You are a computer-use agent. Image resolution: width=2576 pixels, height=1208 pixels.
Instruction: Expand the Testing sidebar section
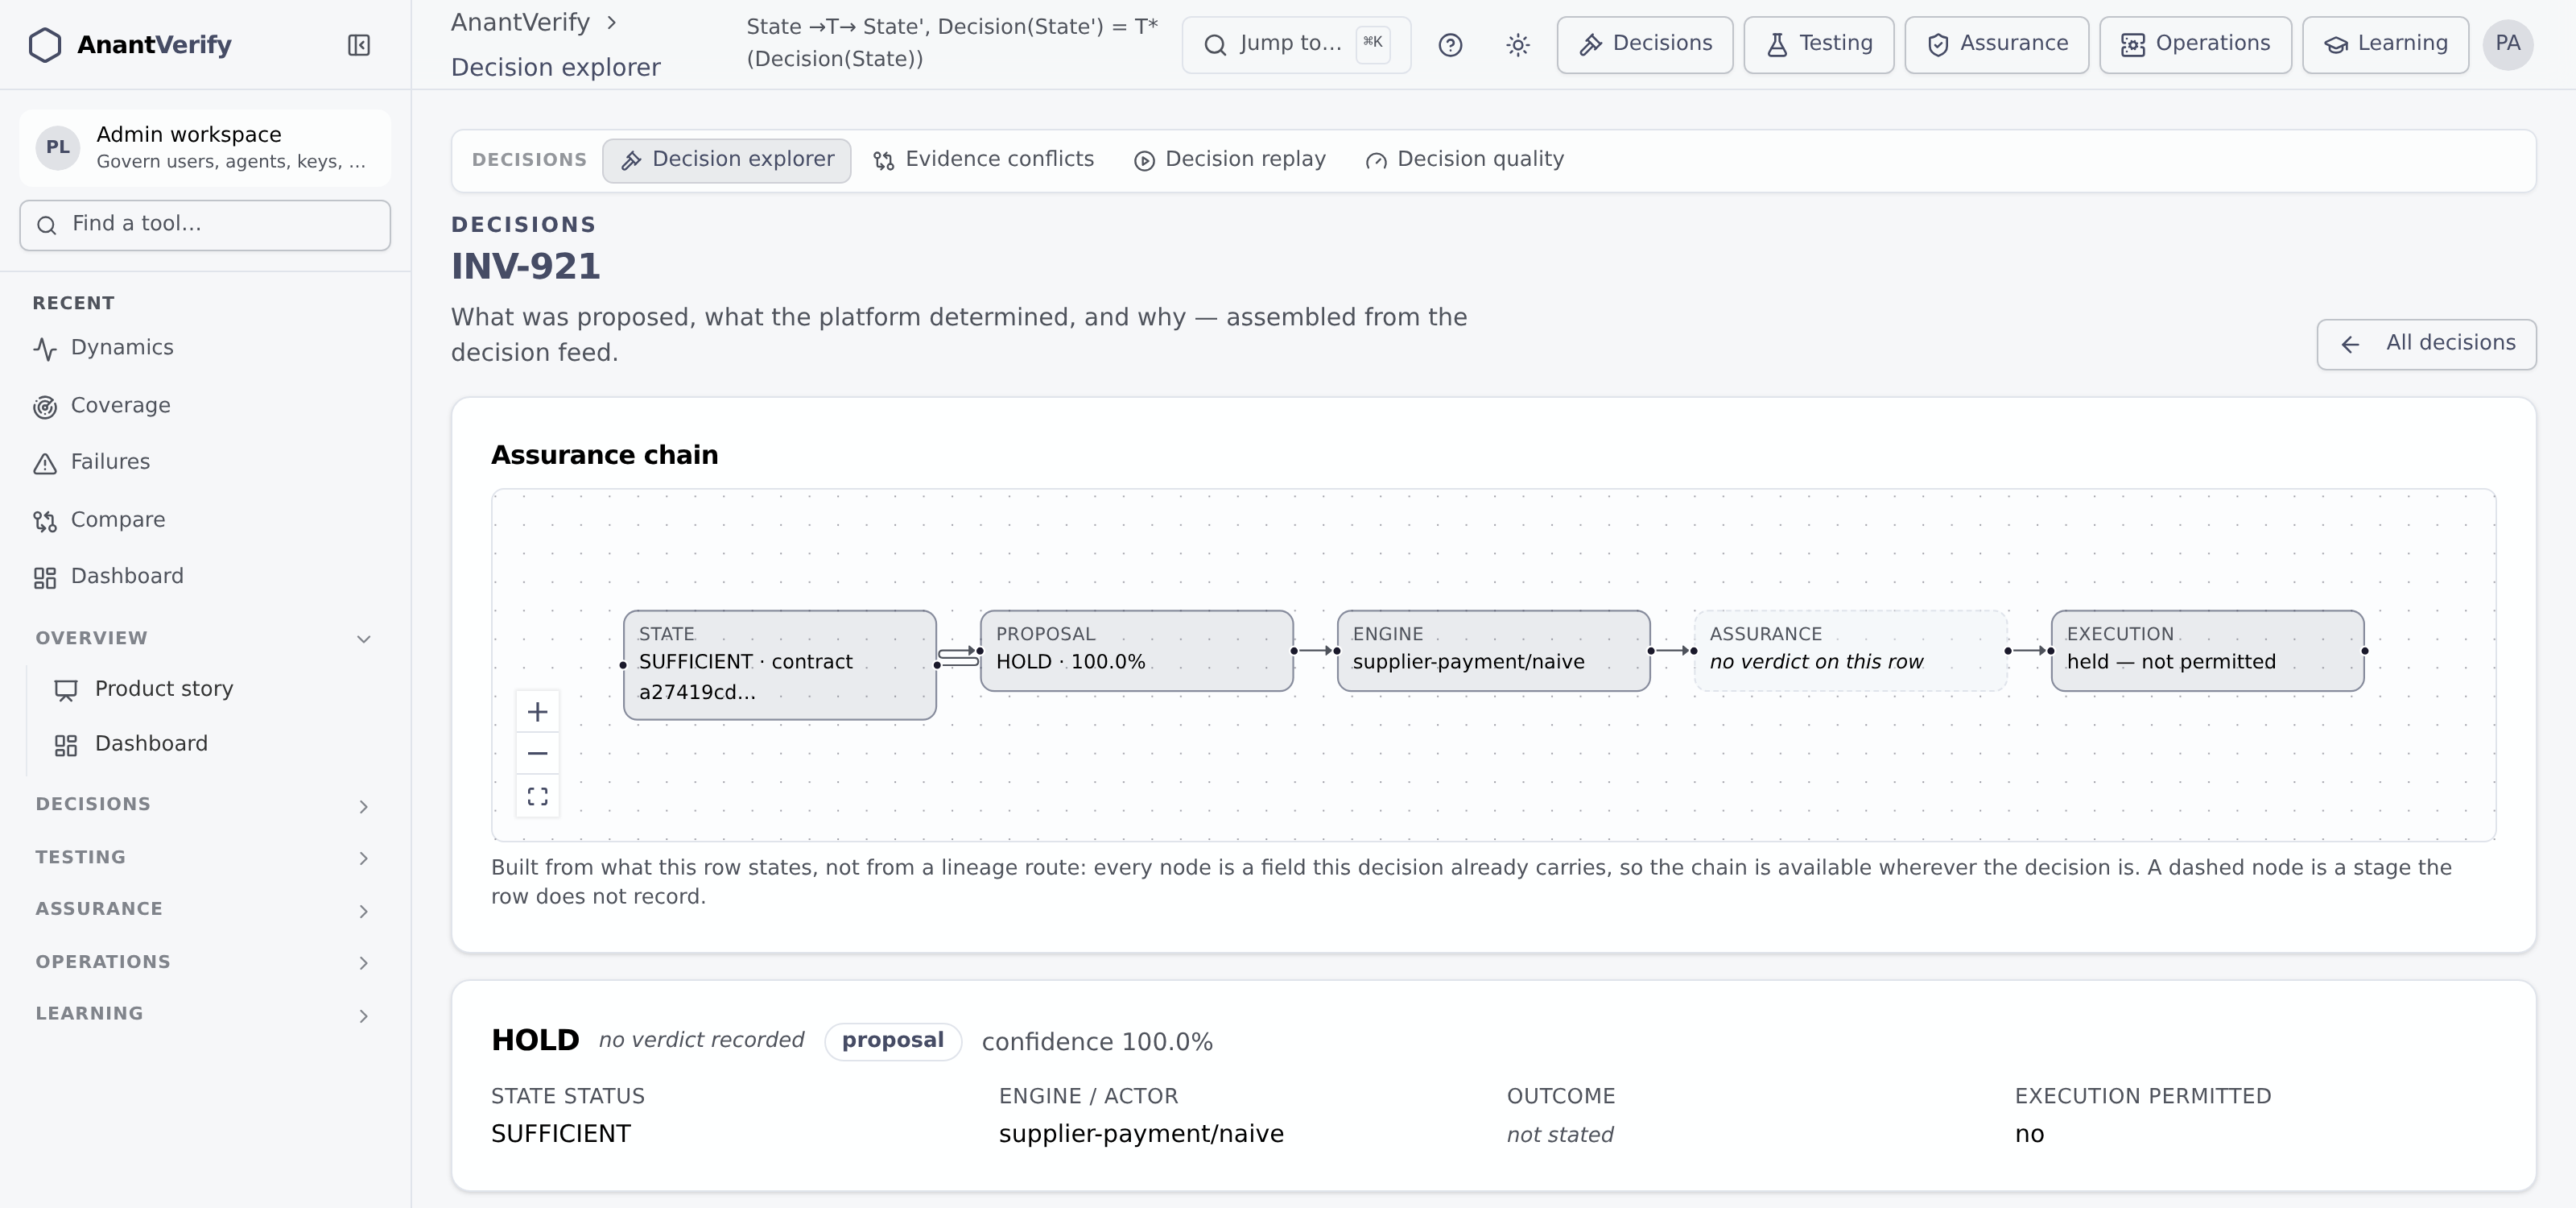pyautogui.click(x=204, y=858)
